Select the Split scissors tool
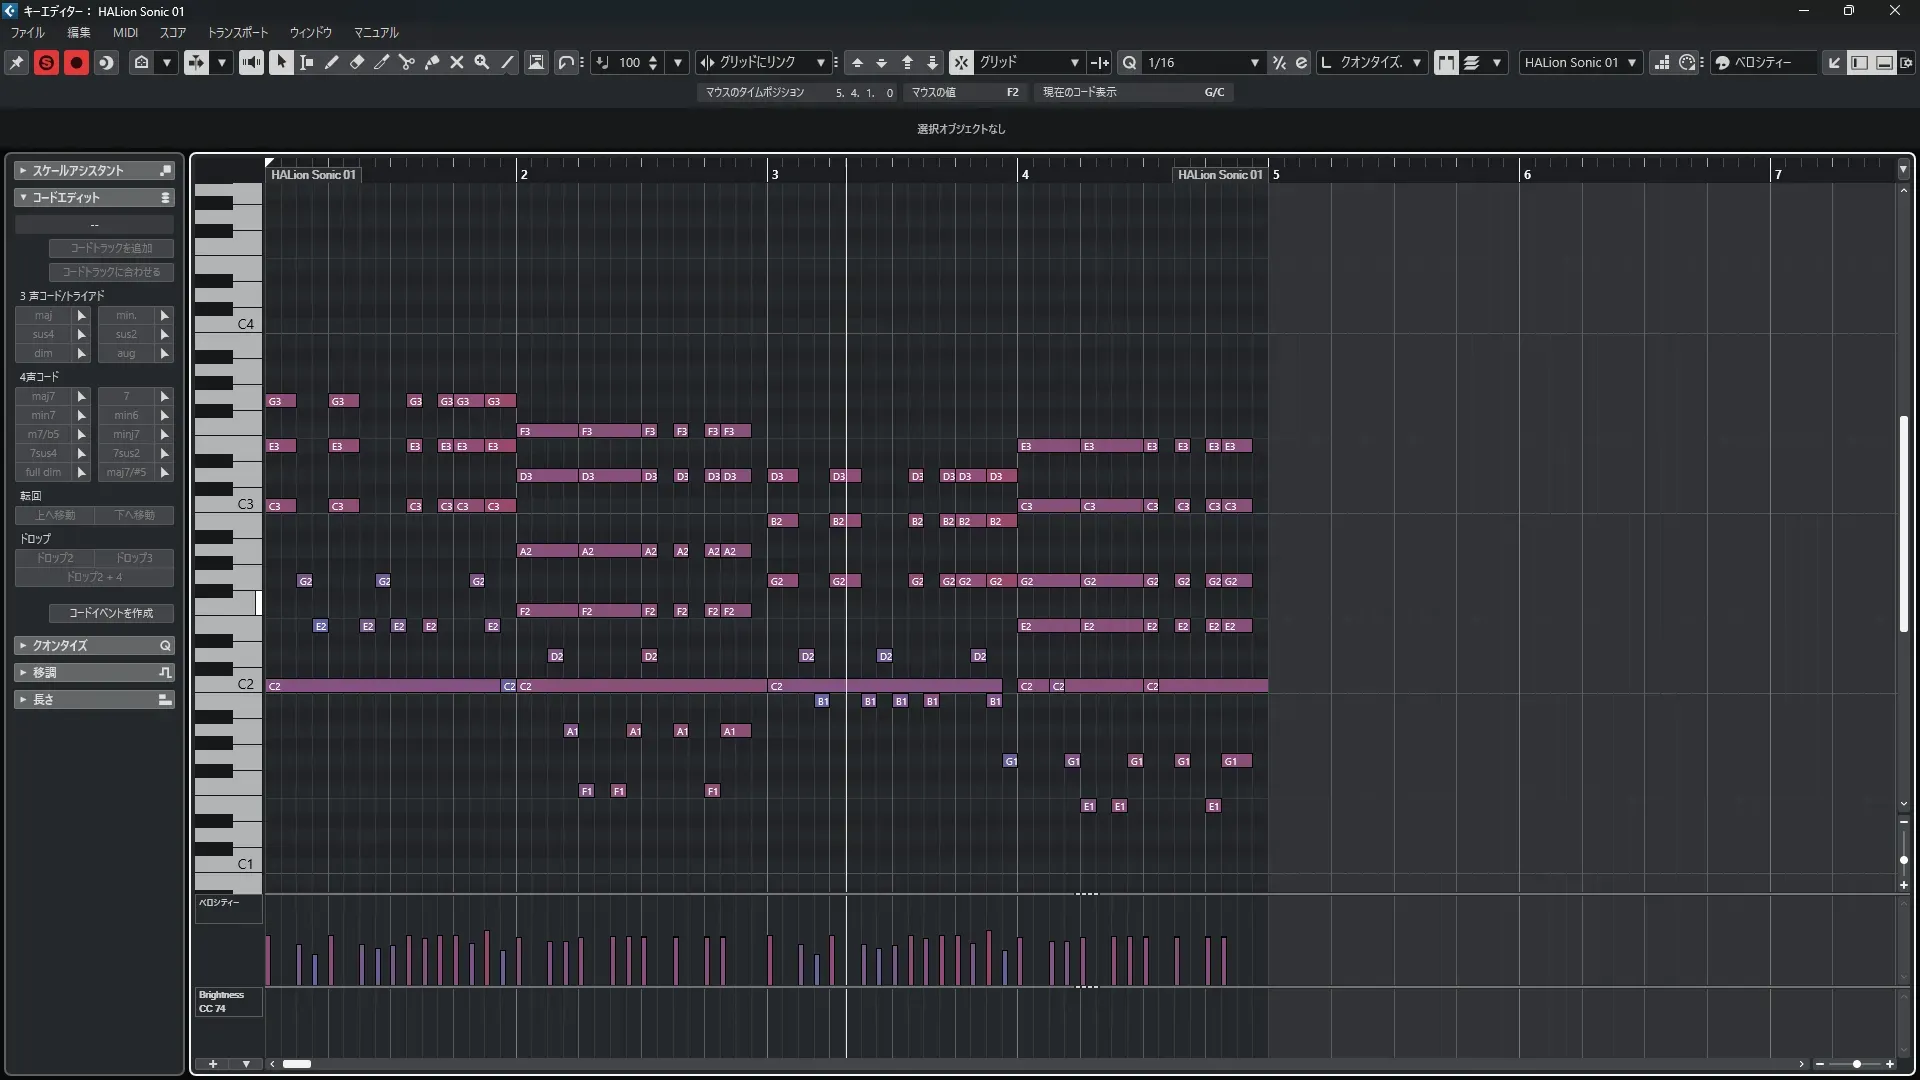Screen dimensions: 1920x1080 (407, 62)
